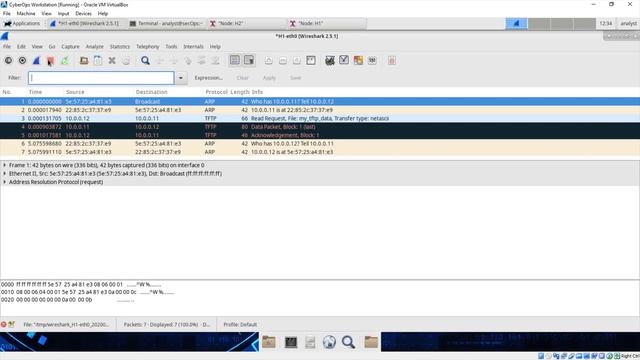Click the Apply filter button
The width and height of the screenshot is (640, 360).
pyautogui.click(x=269, y=78)
